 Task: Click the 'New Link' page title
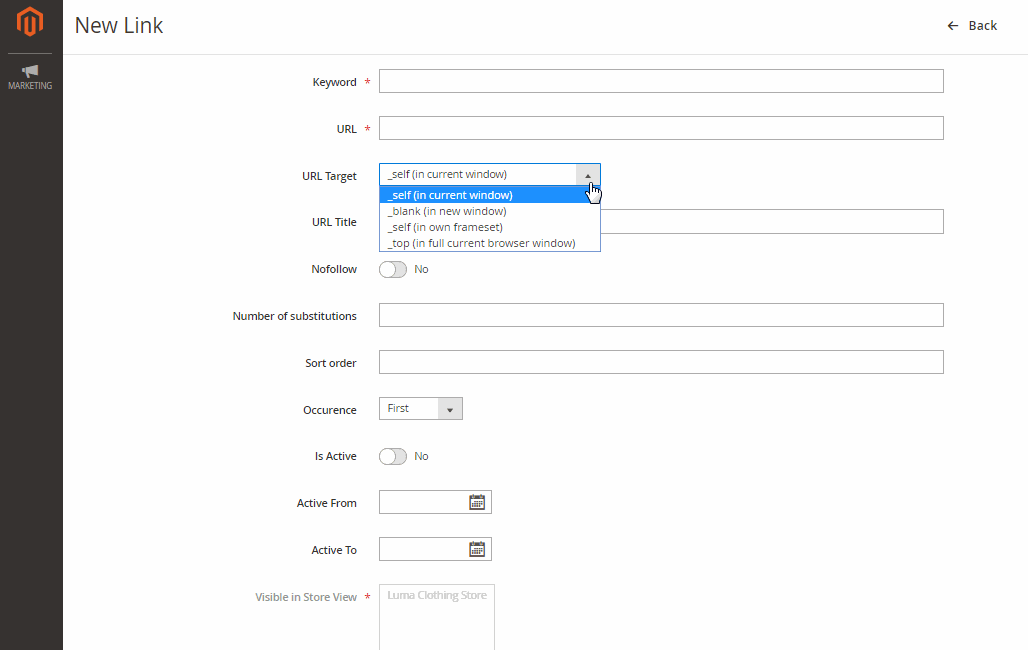pyautogui.click(x=119, y=26)
